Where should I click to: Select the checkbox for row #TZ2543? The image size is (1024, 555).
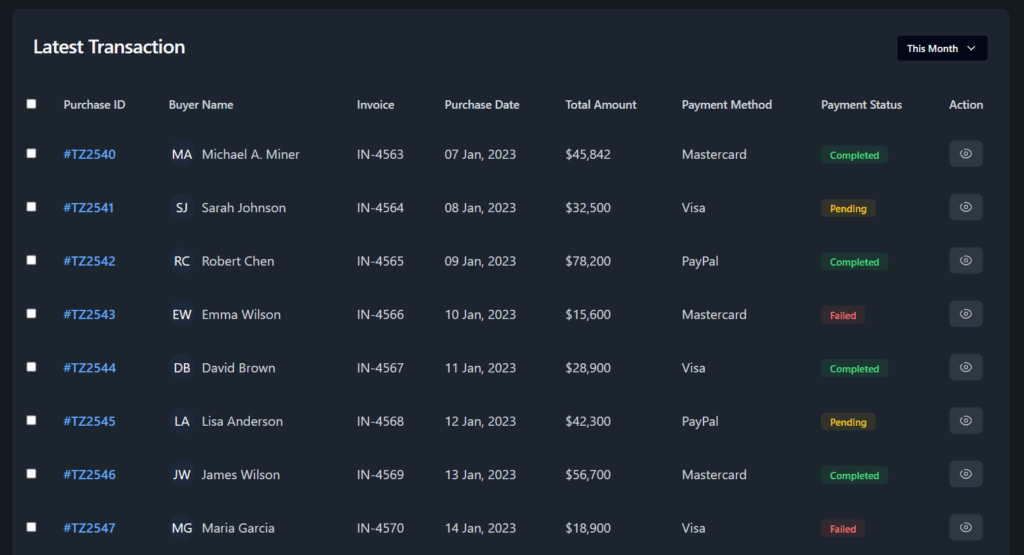coord(31,313)
